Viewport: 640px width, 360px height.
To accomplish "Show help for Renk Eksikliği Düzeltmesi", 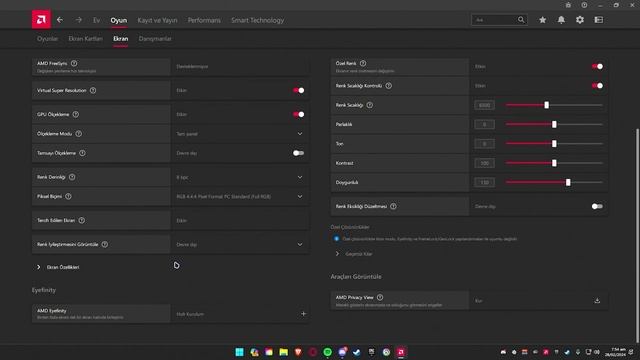I will pyautogui.click(x=393, y=206).
